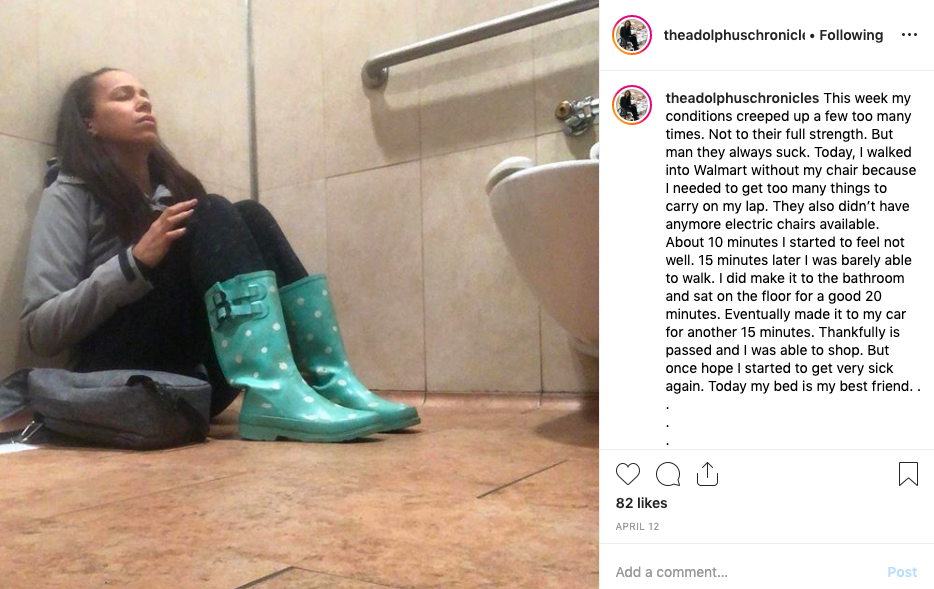
Task: Share the post with the upload icon
Action: point(707,474)
